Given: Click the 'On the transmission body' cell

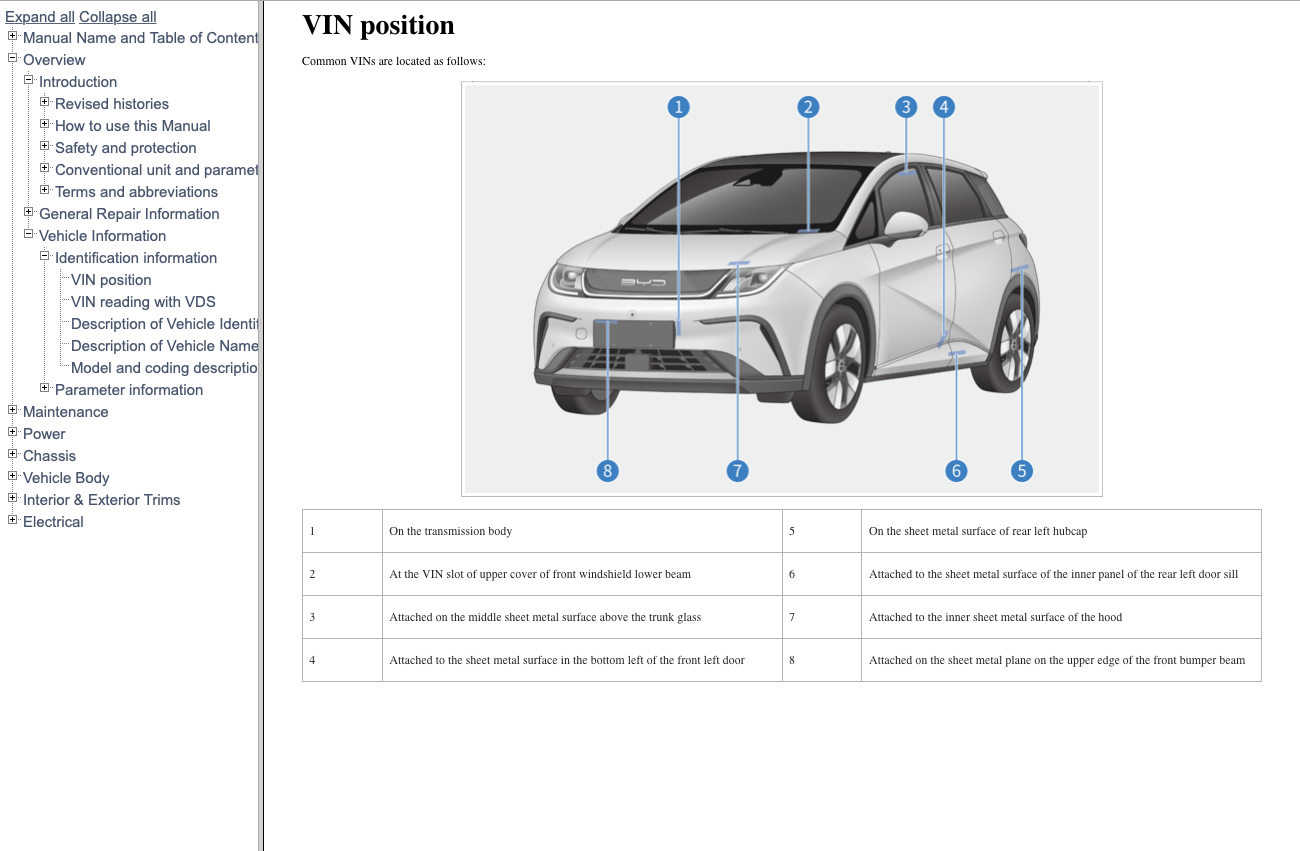Looking at the screenshot, I should click(582, 531).
